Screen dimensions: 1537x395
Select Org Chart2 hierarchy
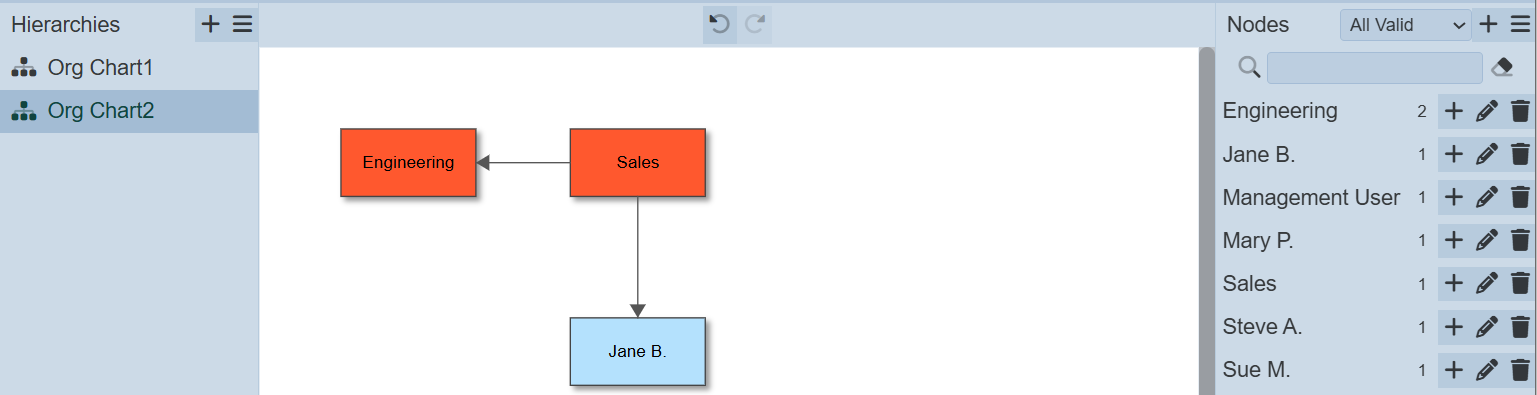click(129, 111)
